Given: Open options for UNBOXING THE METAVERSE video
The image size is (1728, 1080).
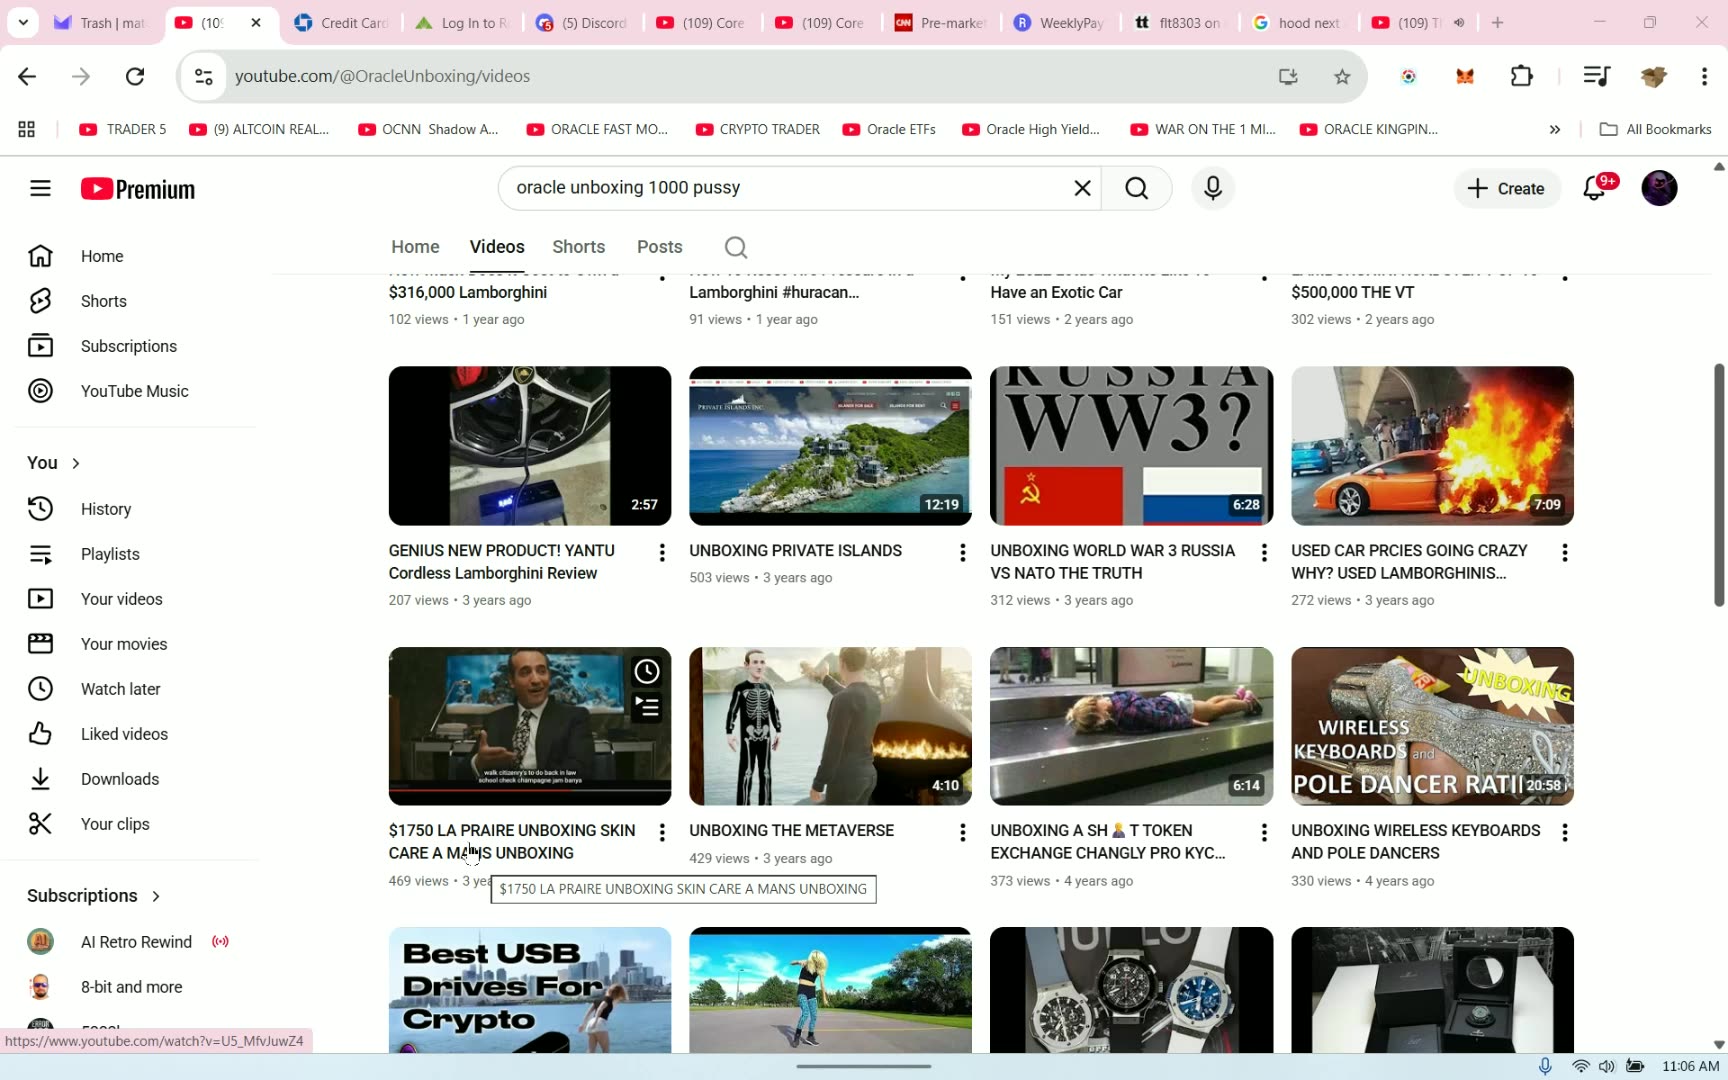Looking at the screenshot, I should tap(962, 833).
